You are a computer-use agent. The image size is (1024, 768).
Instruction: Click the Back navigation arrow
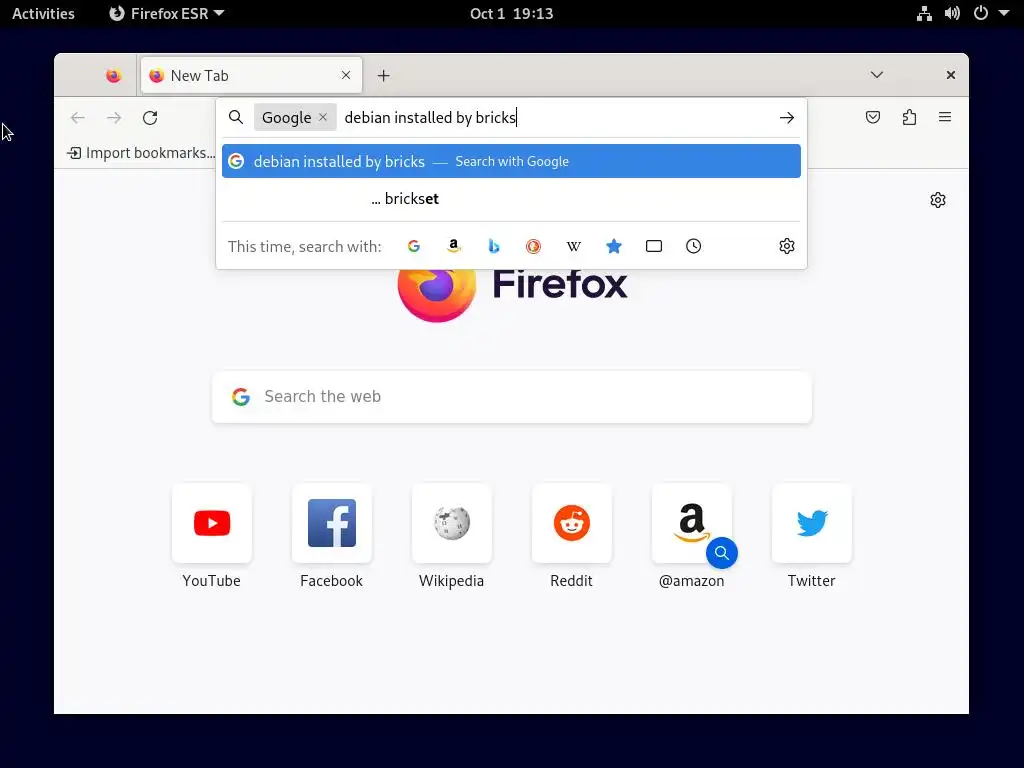pyautogui.click(x=78, y=118)
